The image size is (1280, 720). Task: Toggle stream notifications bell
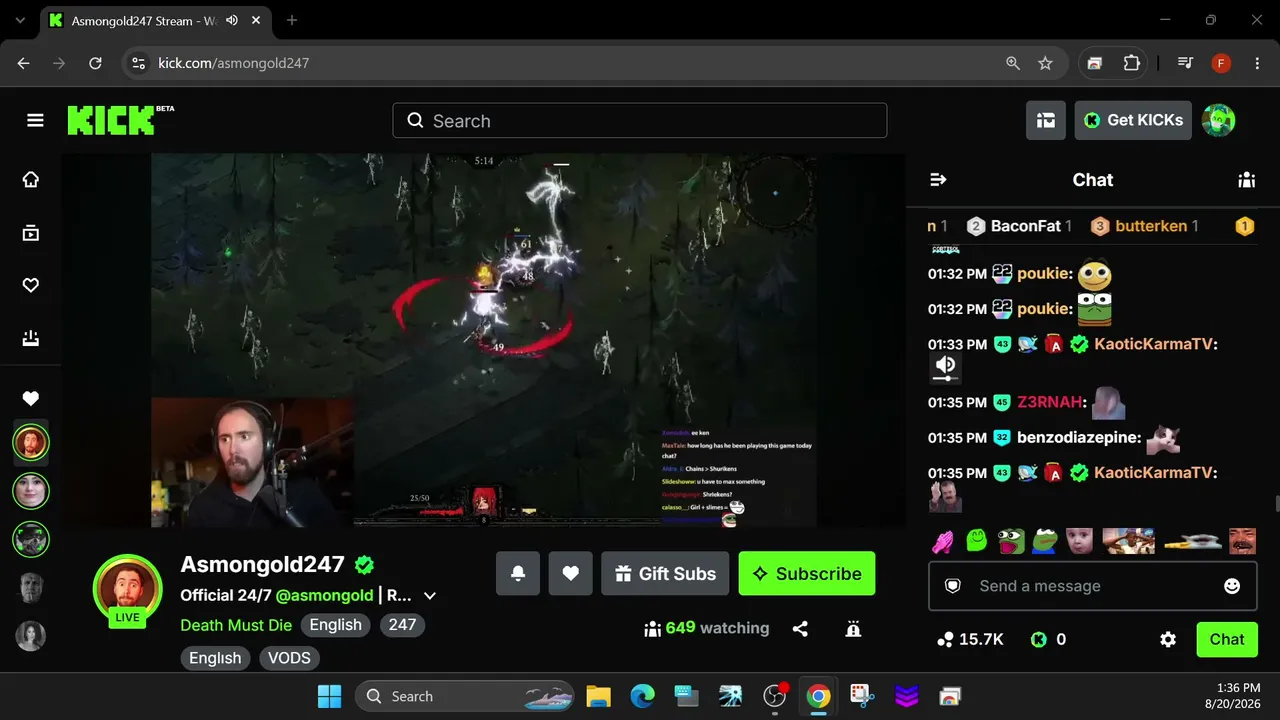click(x=518, y=574)
